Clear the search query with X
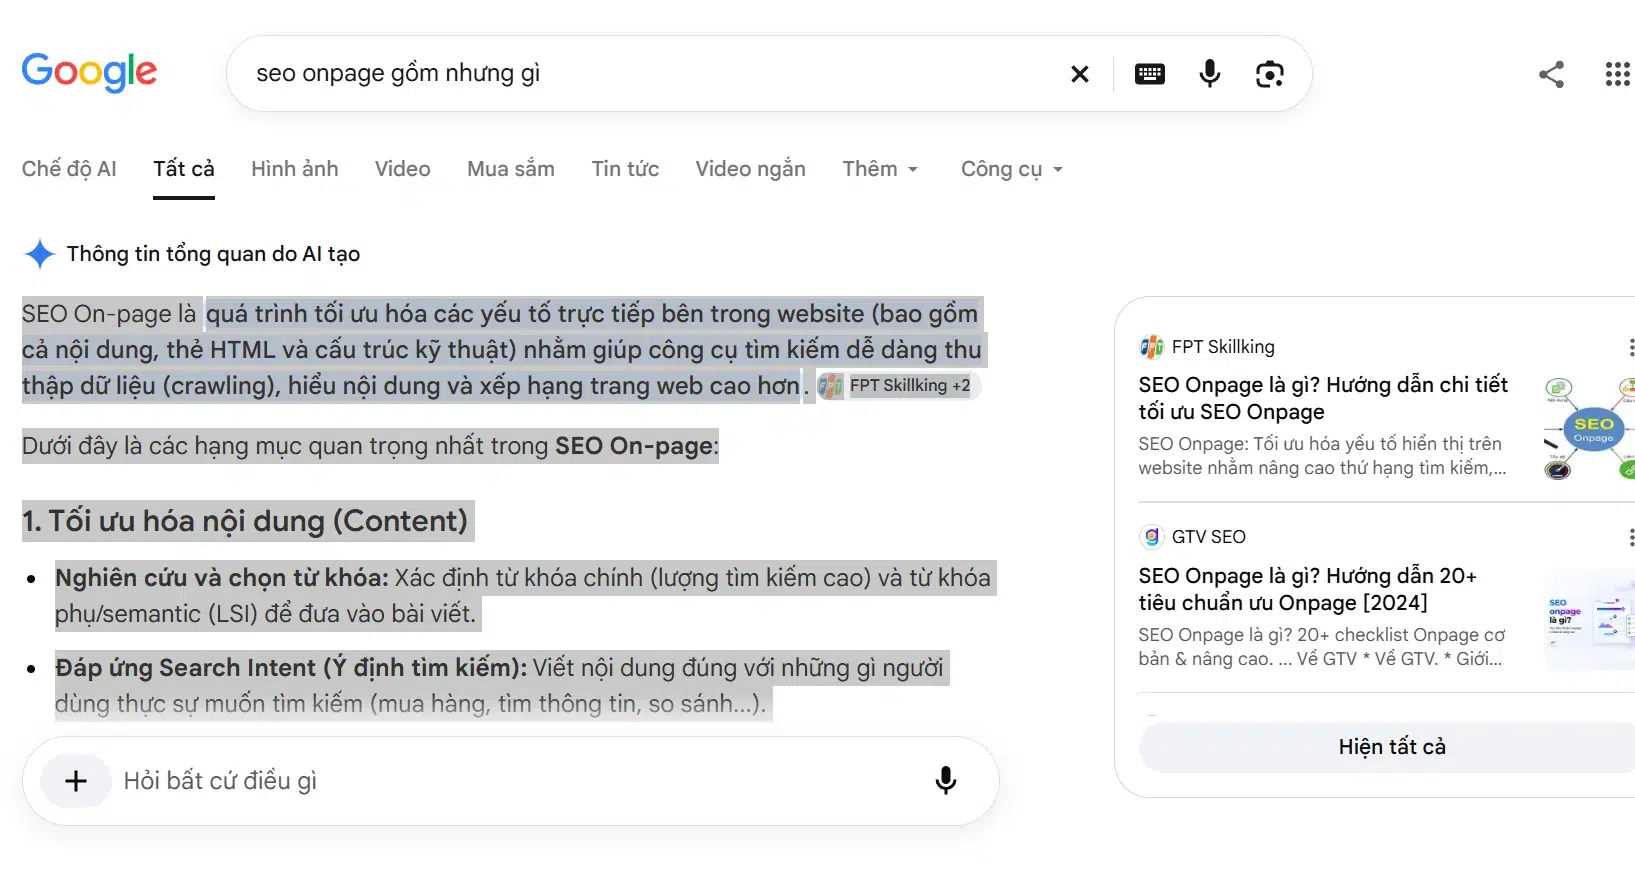This screenshot has height=872, width=1635. (1080, 74)
